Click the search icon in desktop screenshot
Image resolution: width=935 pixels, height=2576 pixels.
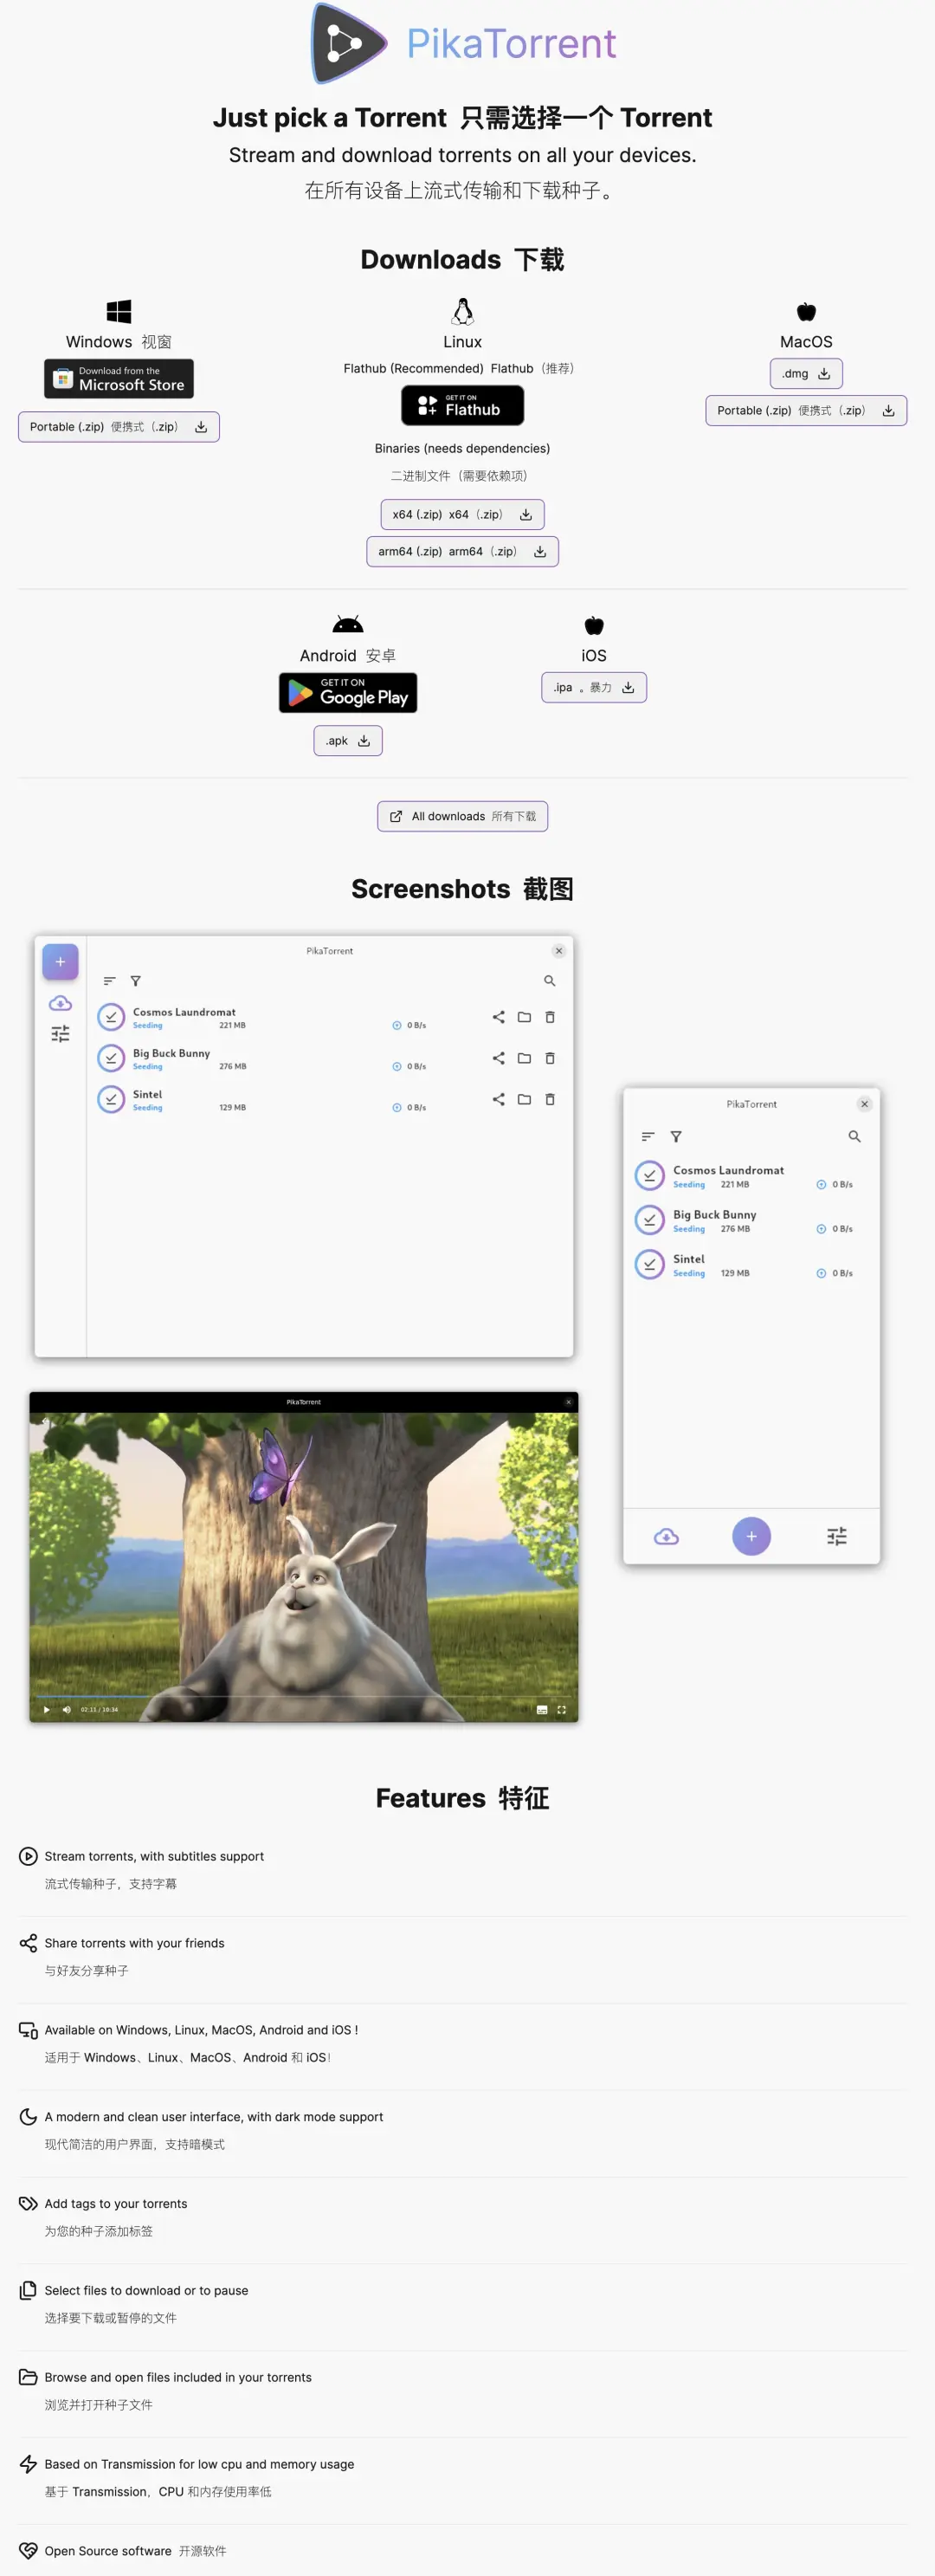coord(549,981)
